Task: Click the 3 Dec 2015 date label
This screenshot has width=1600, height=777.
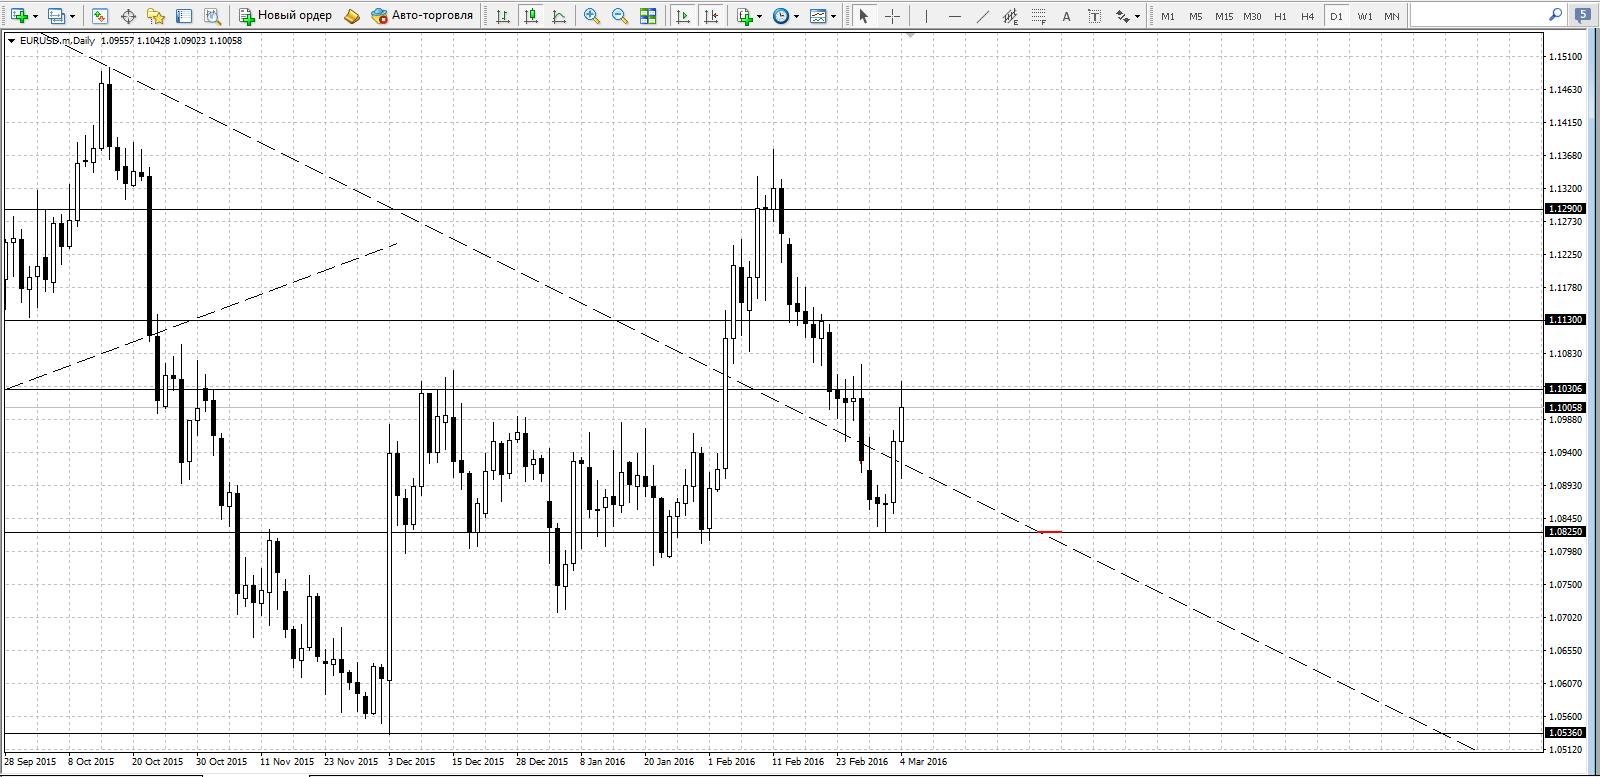Action: click(x=412, y=762)
